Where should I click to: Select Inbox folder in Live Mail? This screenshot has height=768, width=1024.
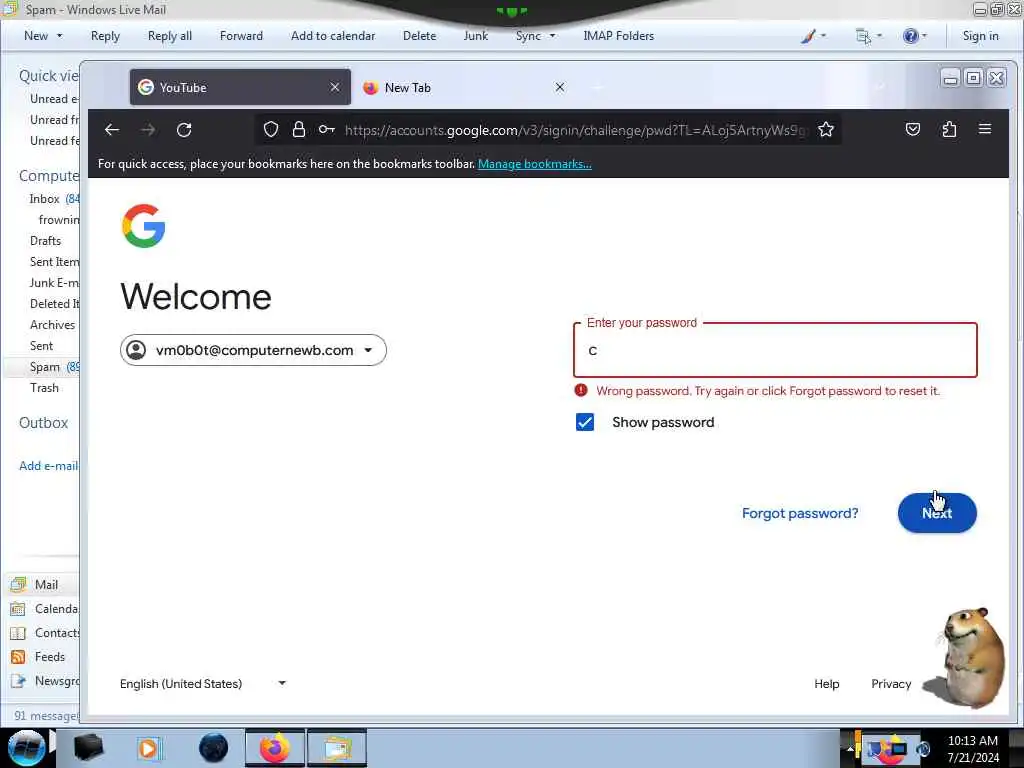(x=44, y=199)
